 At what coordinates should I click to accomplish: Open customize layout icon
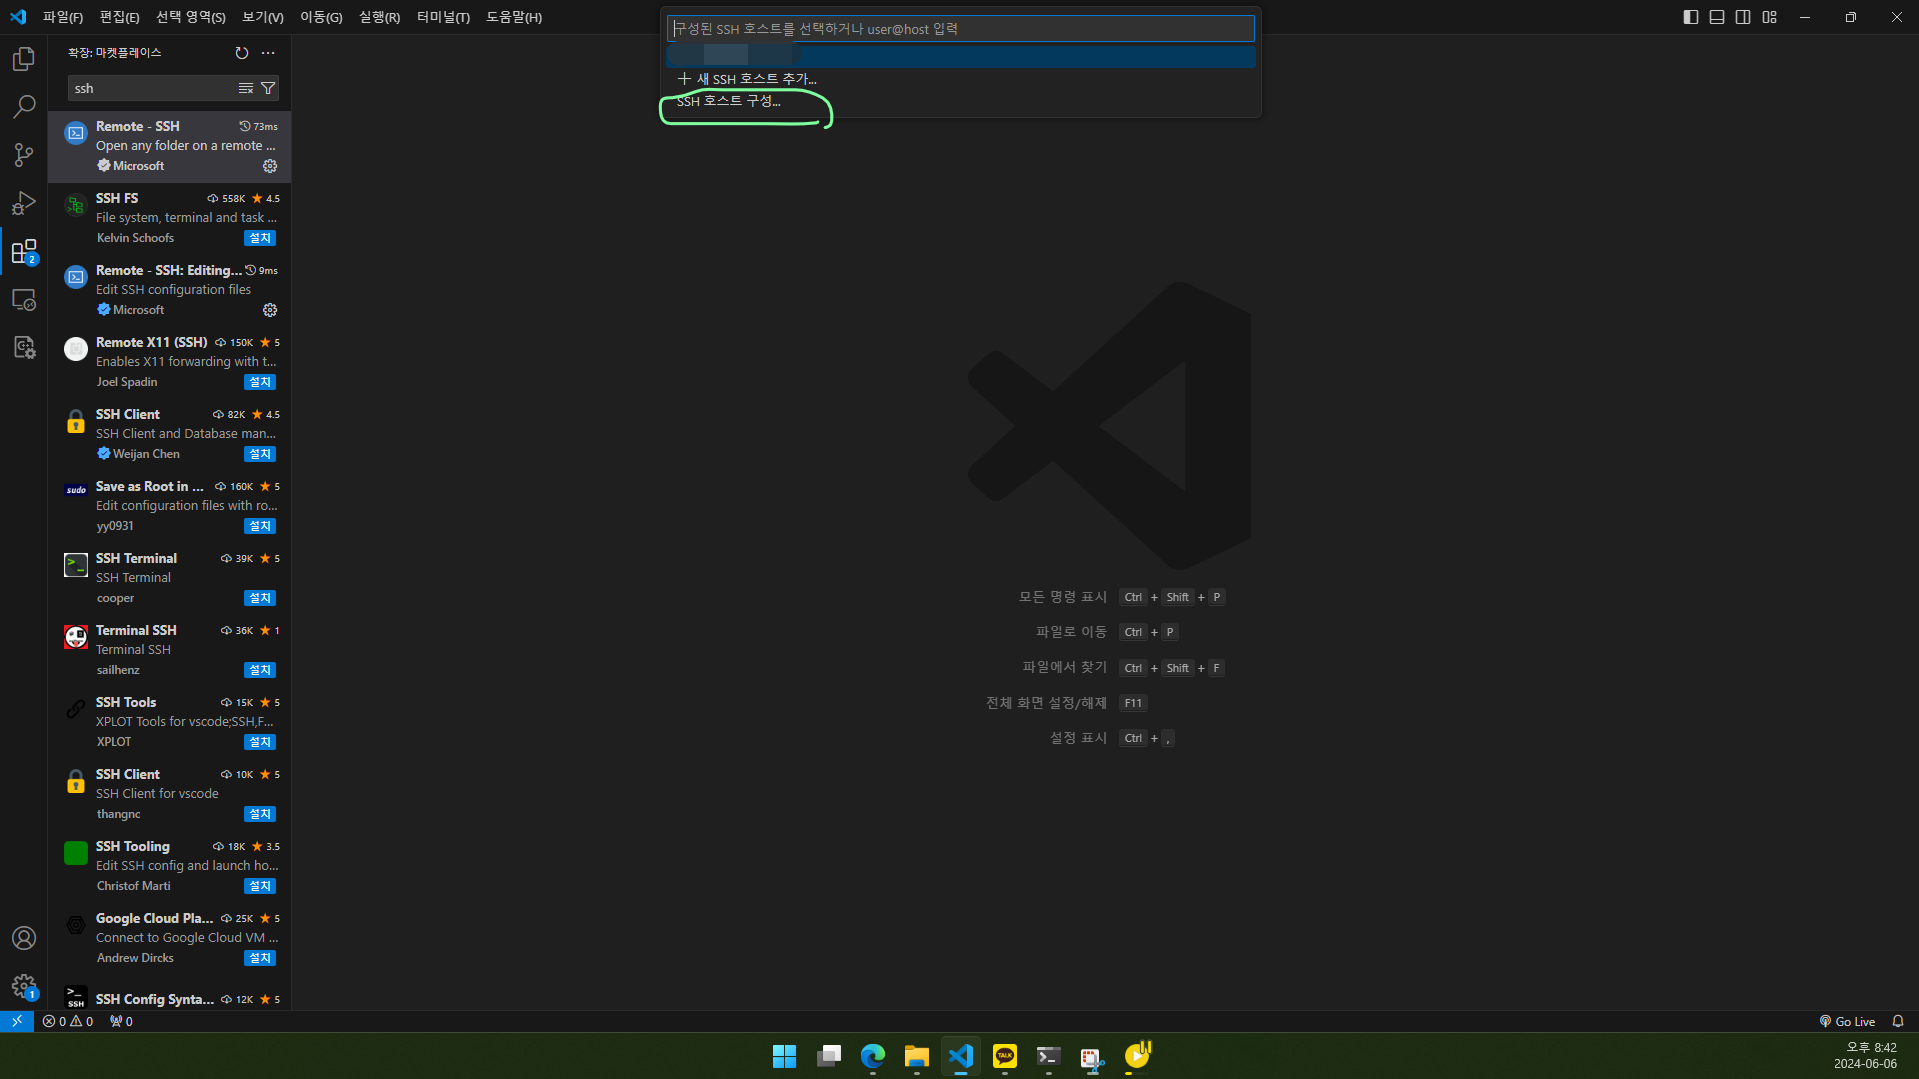click(x=1770, y=17)
